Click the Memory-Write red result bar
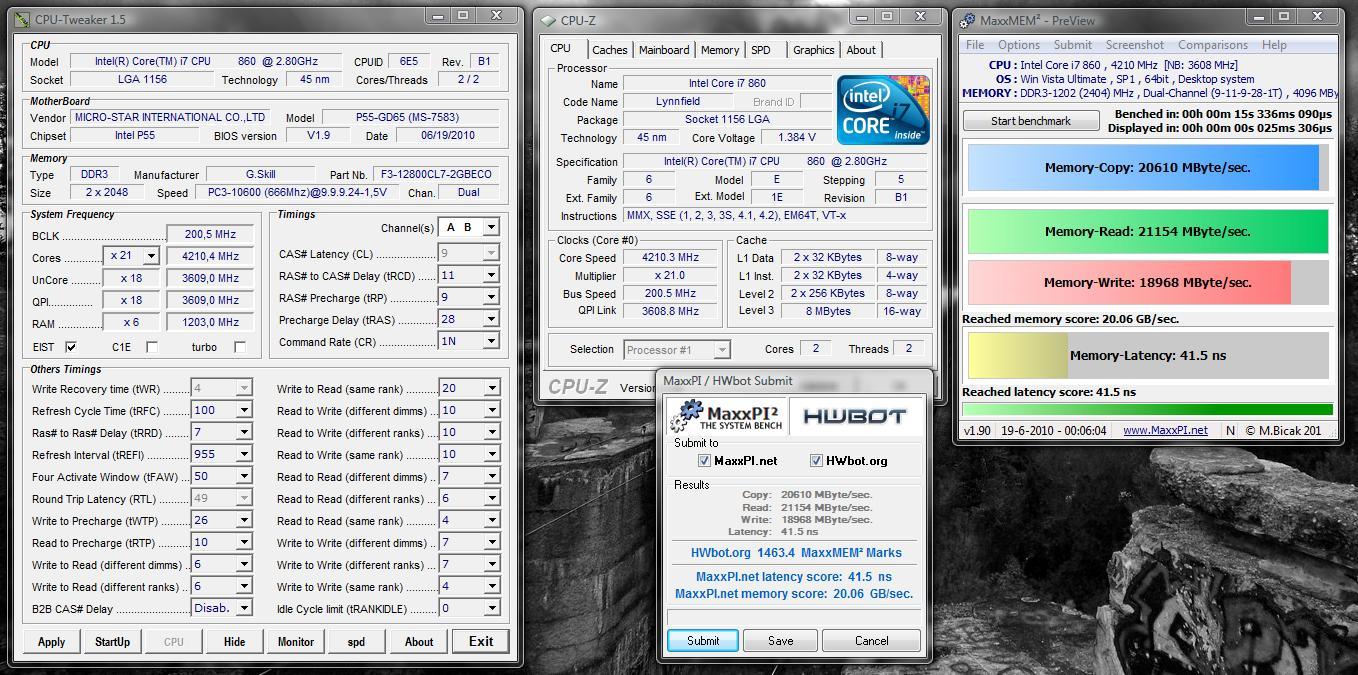The width and height of the screenshot is (1358, 675). 1148,282
